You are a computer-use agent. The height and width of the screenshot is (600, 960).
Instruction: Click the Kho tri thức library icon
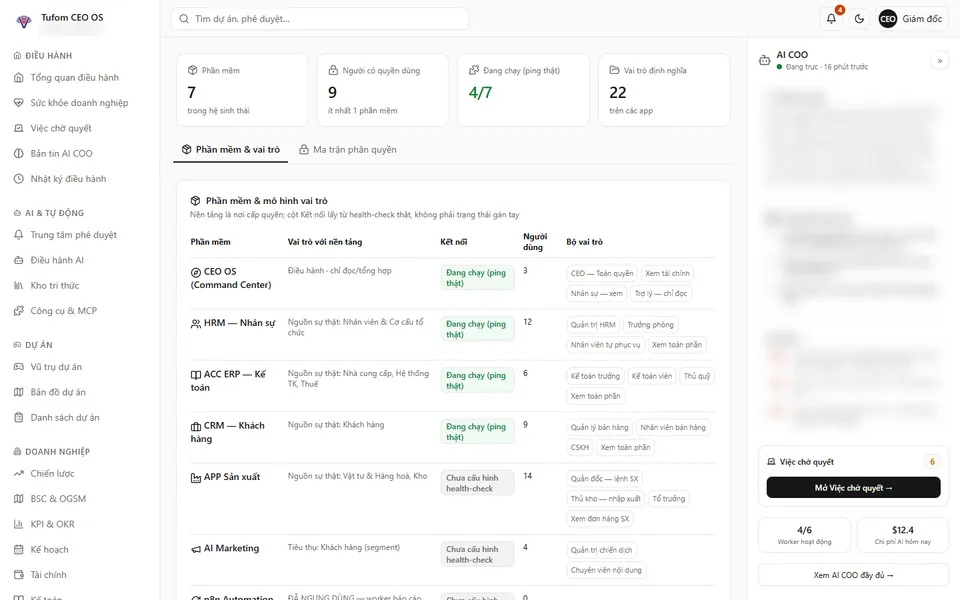click(19, 285)
